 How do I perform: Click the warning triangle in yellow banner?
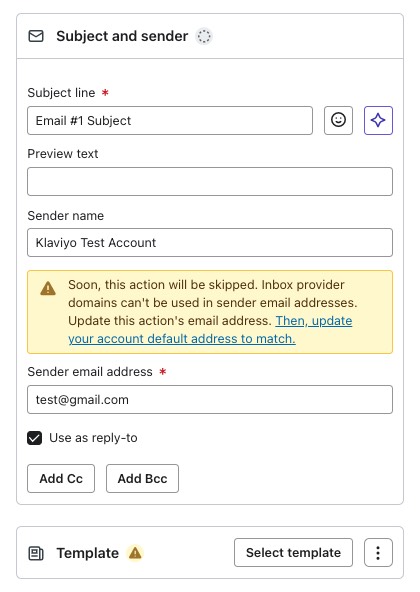coord(48,288)
